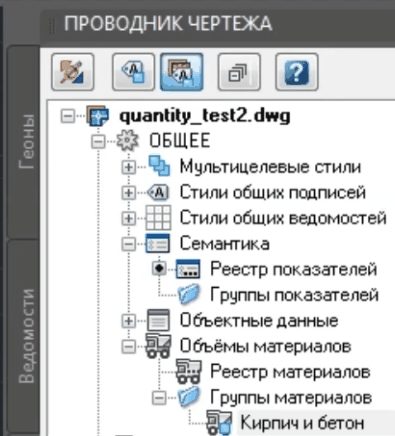
Task: Click the label styles tag toolbar button
Action: [133, 72]
